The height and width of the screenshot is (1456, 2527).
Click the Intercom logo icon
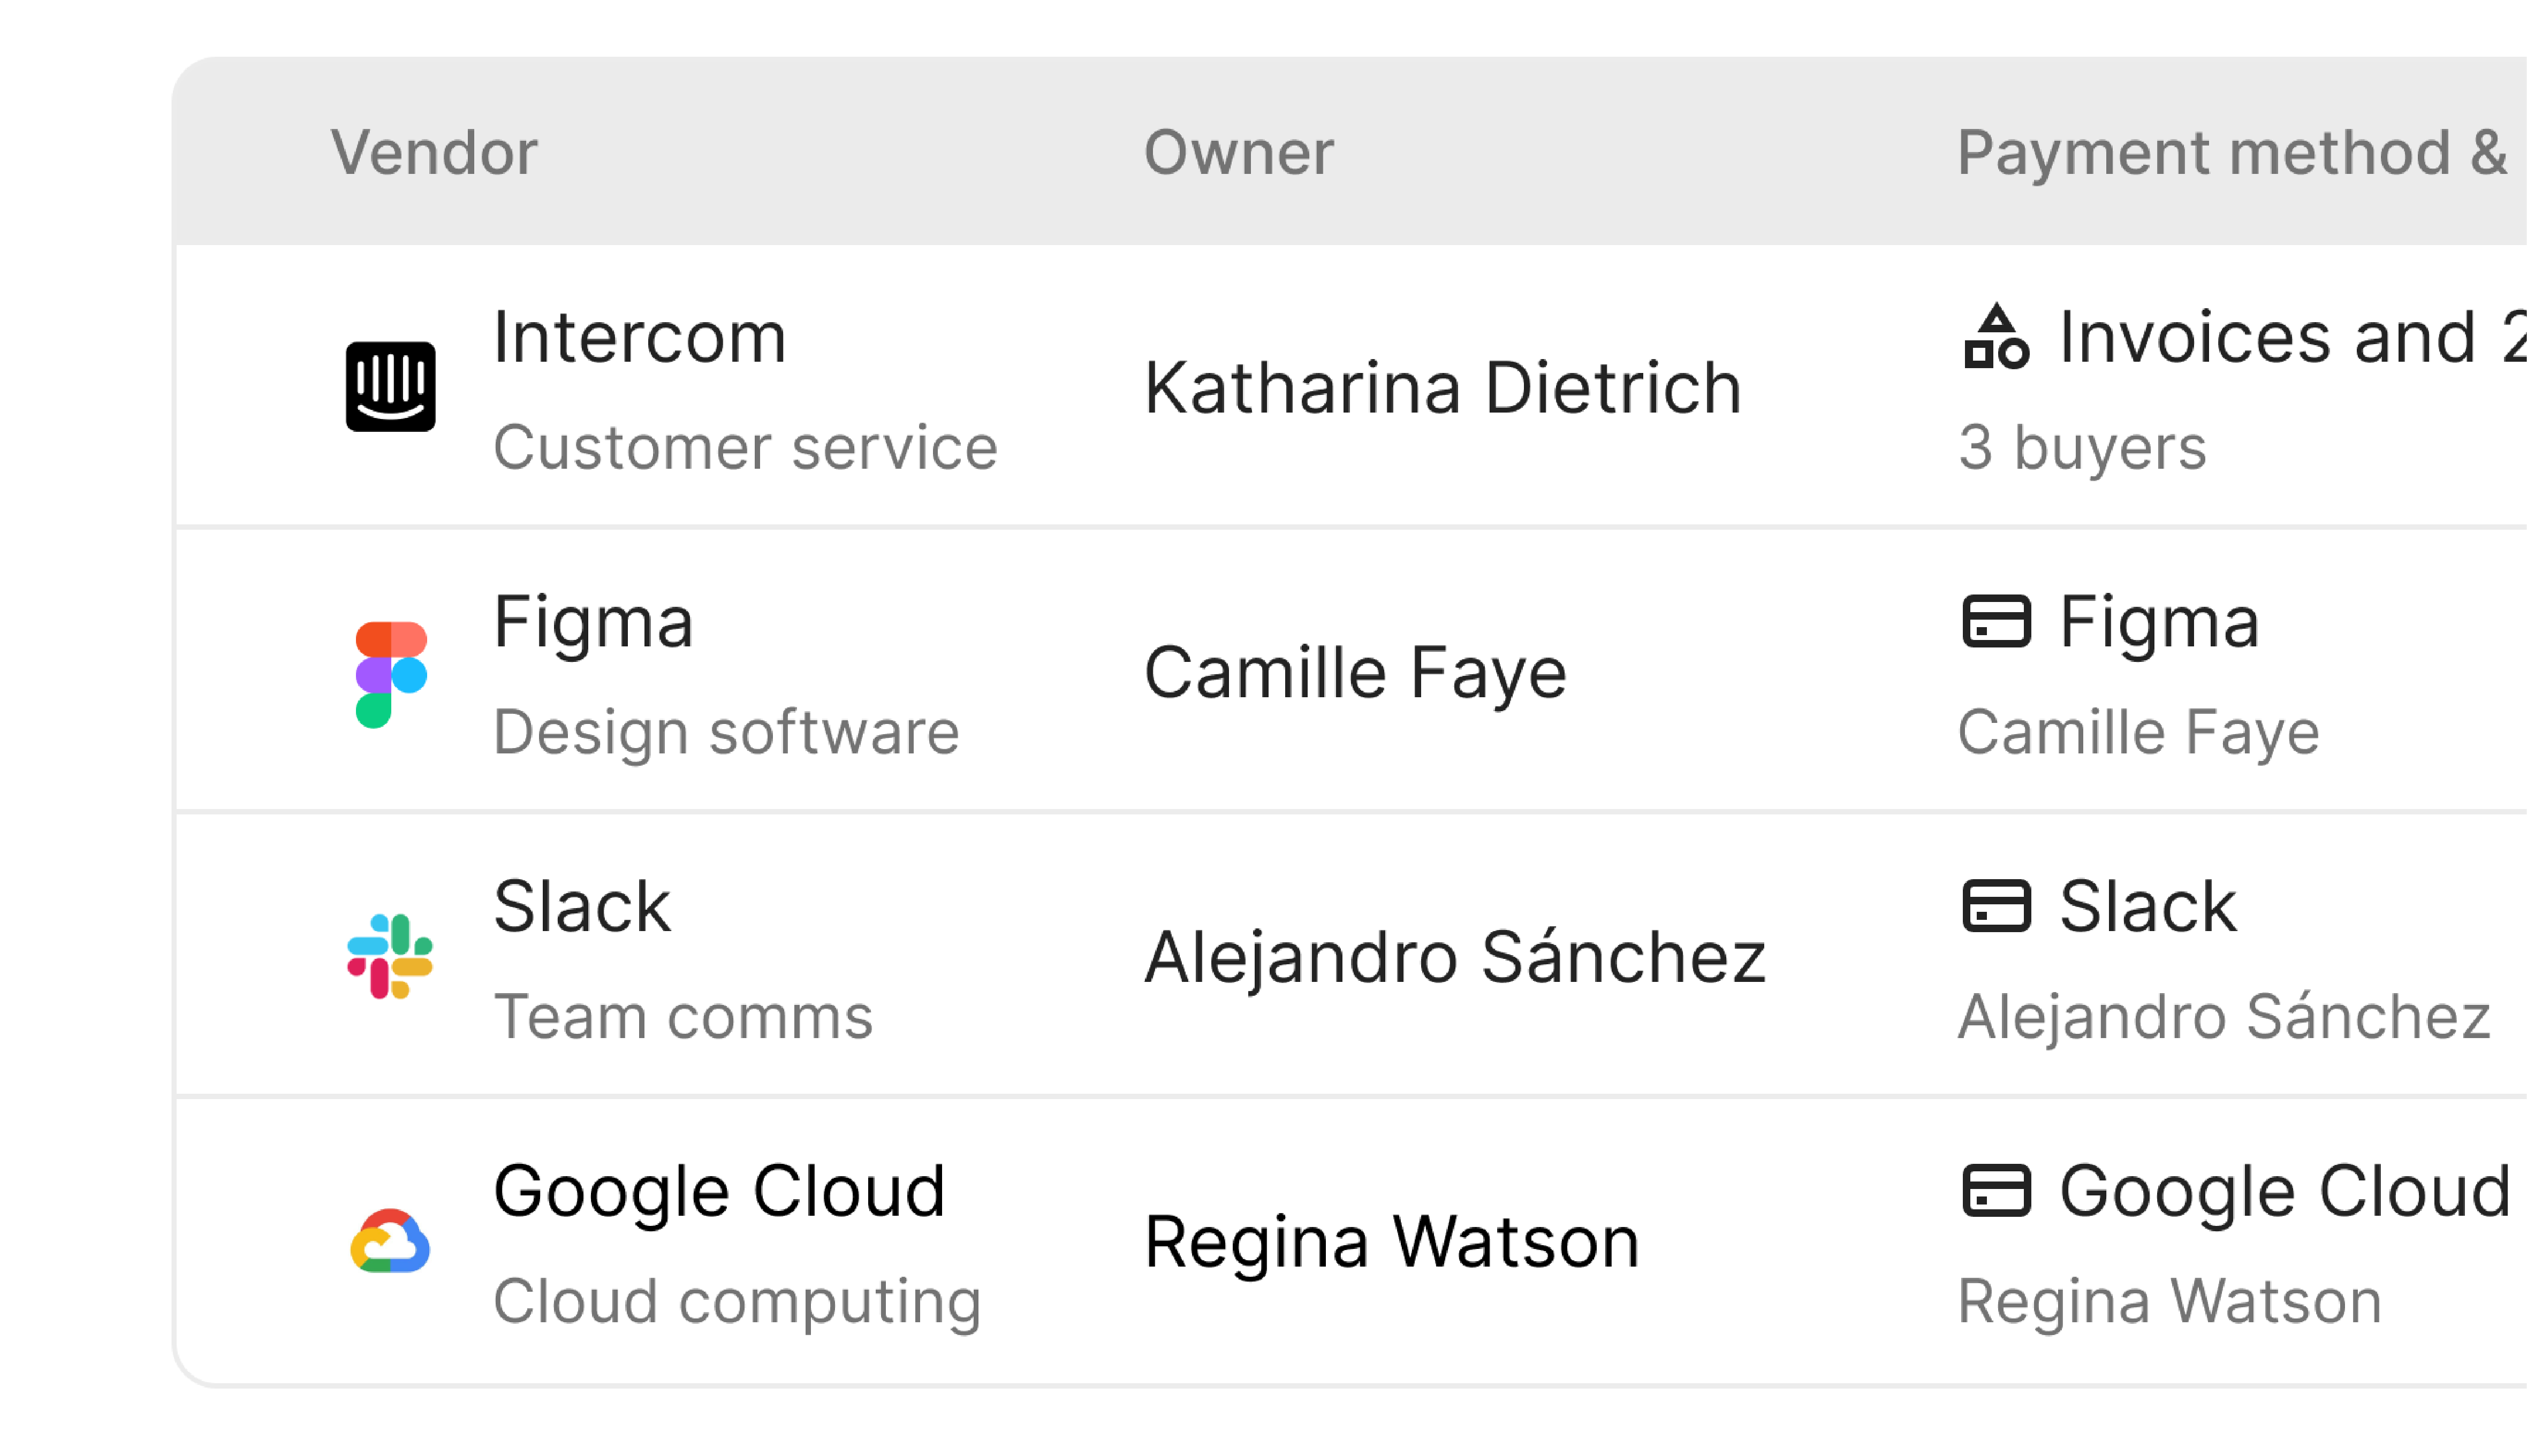[x=390, y=387]
